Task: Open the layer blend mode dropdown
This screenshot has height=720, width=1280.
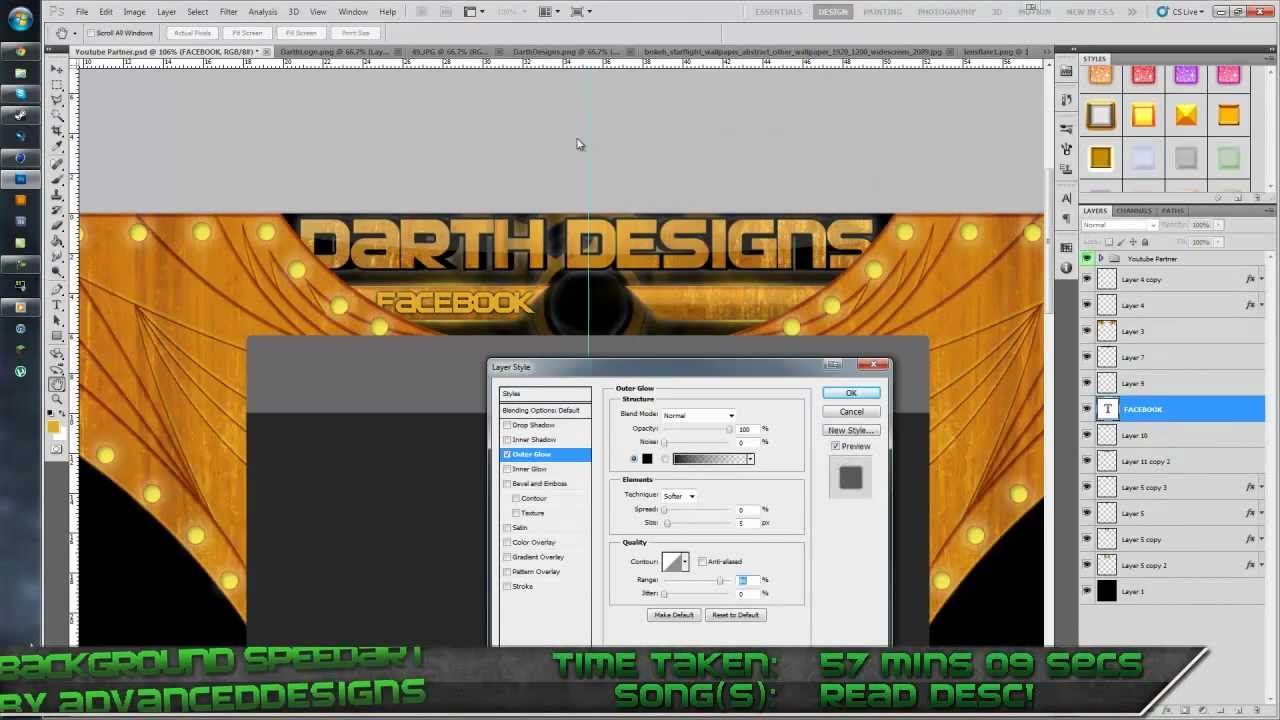Action: click(x=1118, y=225)
